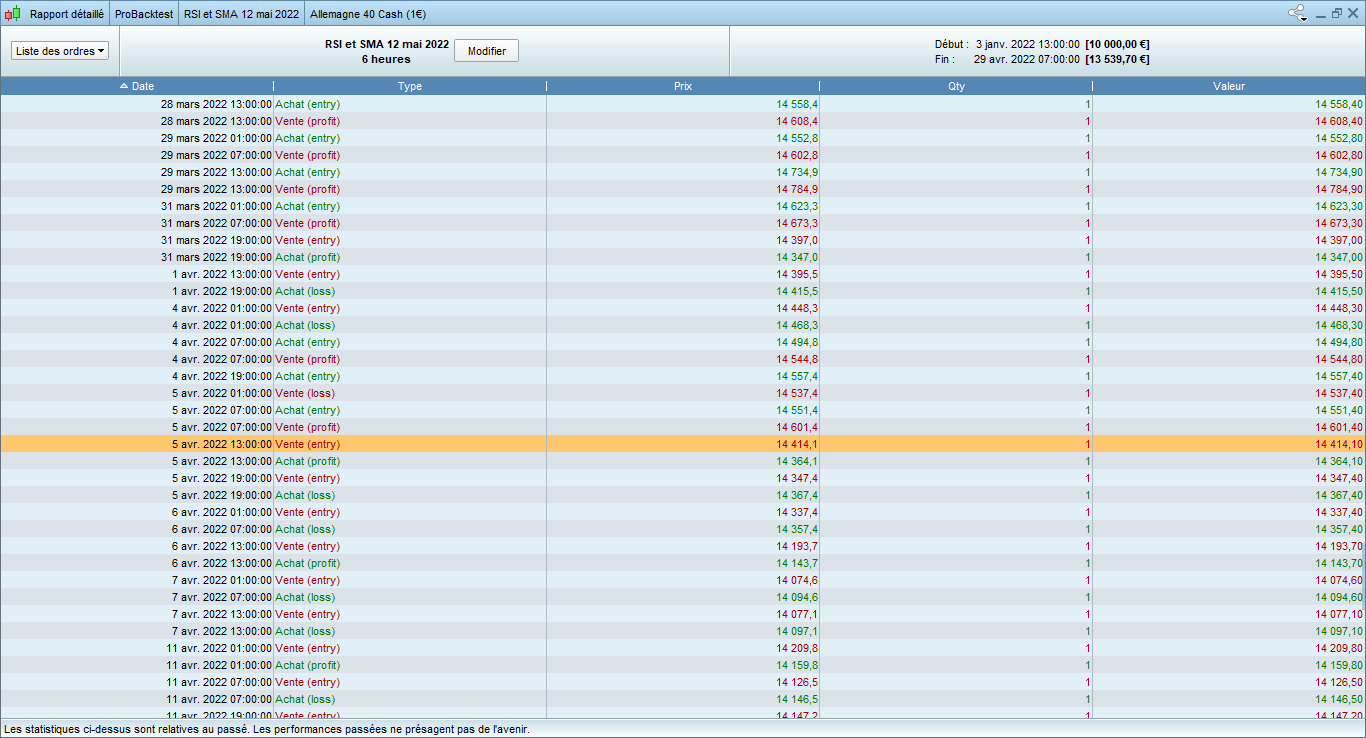Click the price 14 608,4
Image resolution: width=1366 pixels, height=738 pixels.
point(797,121)
